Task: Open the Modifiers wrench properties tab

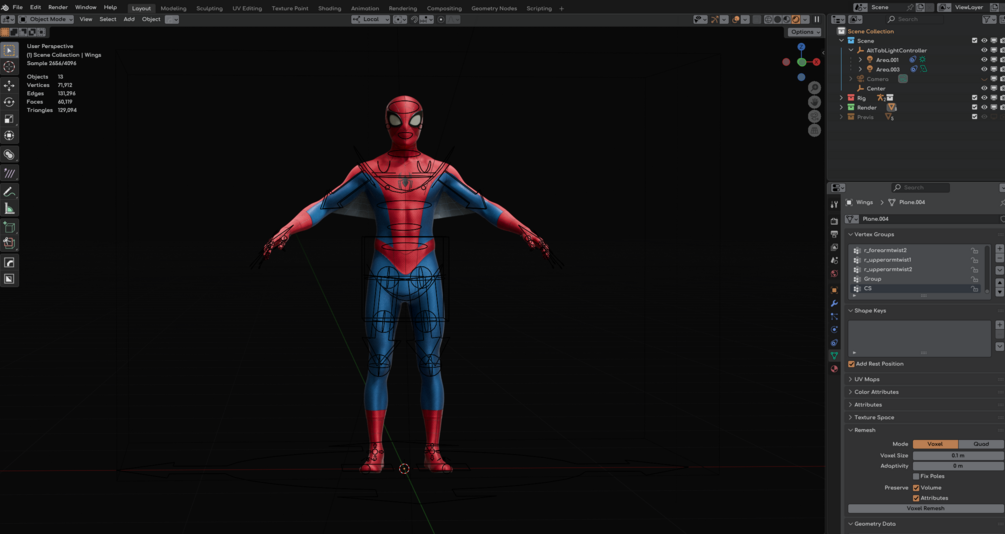Action: [x=834, y=303]
